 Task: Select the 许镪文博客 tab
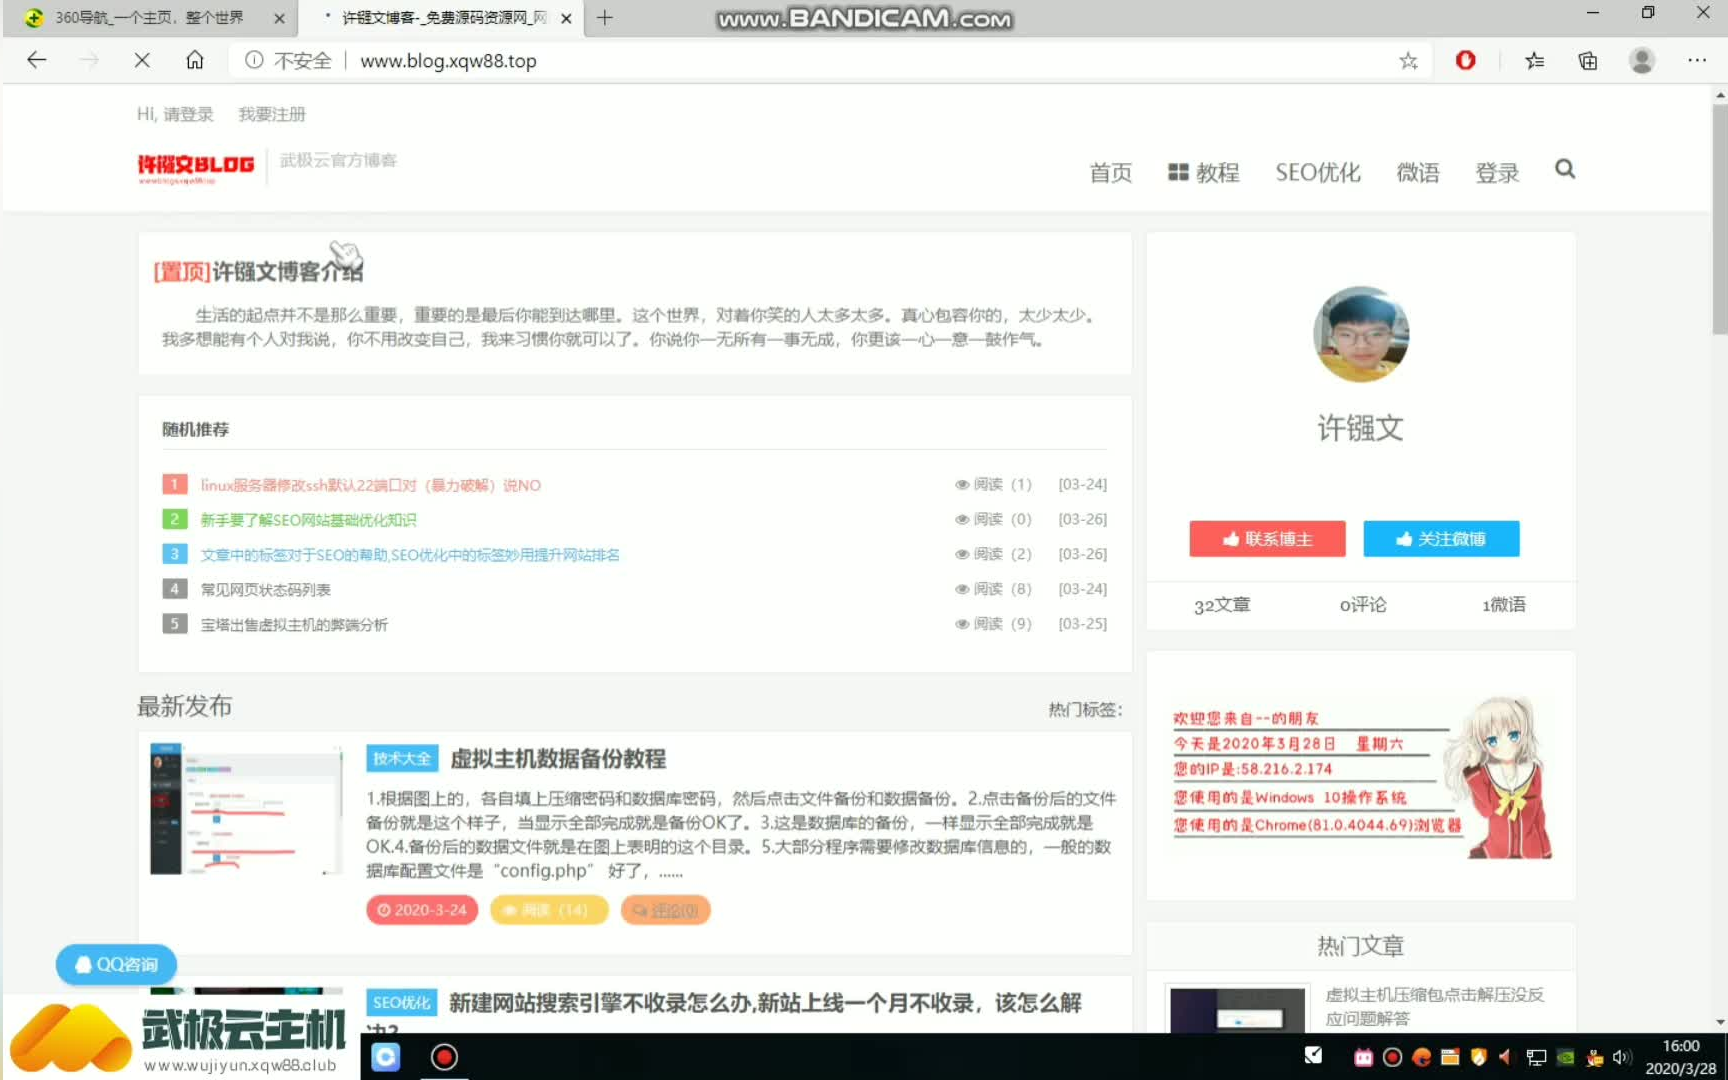click(440, 18)
